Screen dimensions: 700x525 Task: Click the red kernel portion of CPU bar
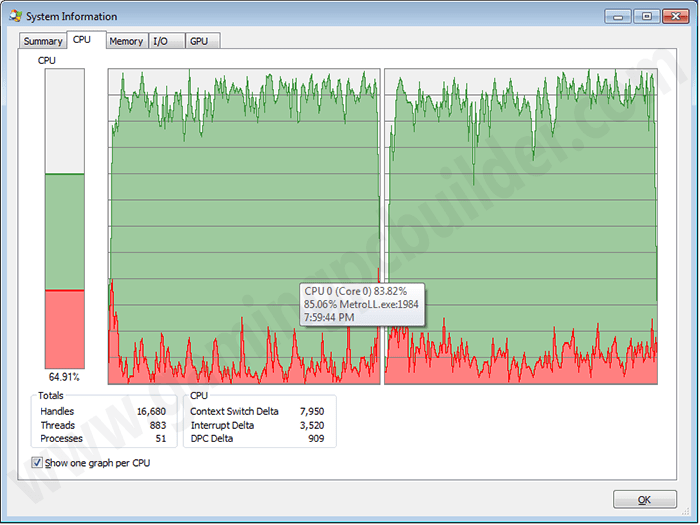click(x=65, y=329)
